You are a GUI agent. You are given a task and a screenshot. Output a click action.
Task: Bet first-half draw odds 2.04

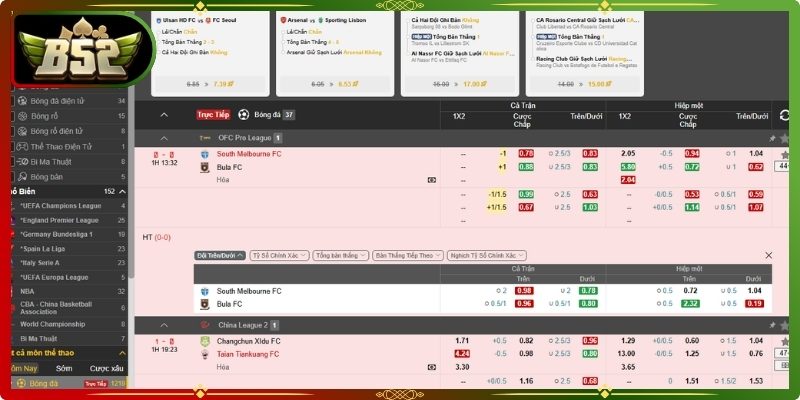pyautogui.click(x=628, y=180)
